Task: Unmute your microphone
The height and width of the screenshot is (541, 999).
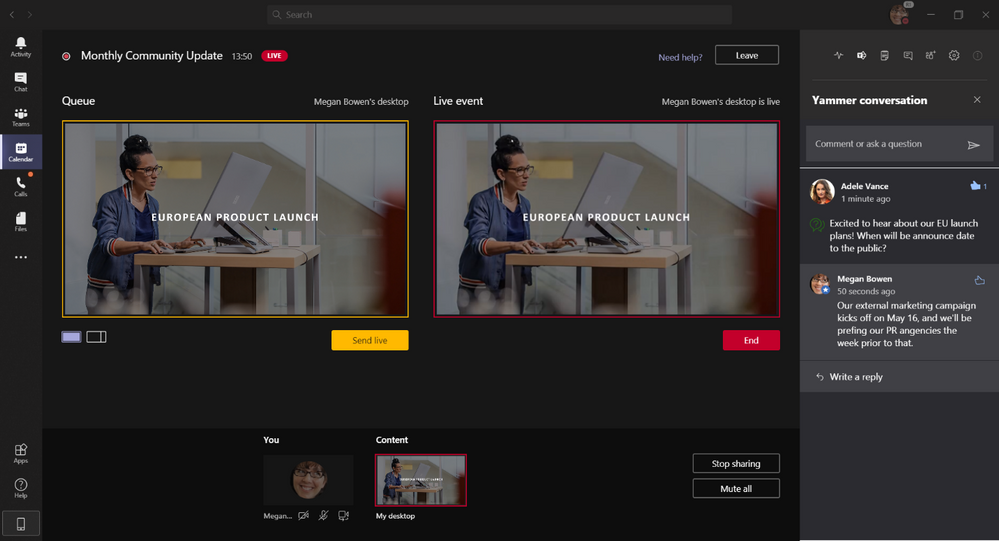Action: [324, 516]
